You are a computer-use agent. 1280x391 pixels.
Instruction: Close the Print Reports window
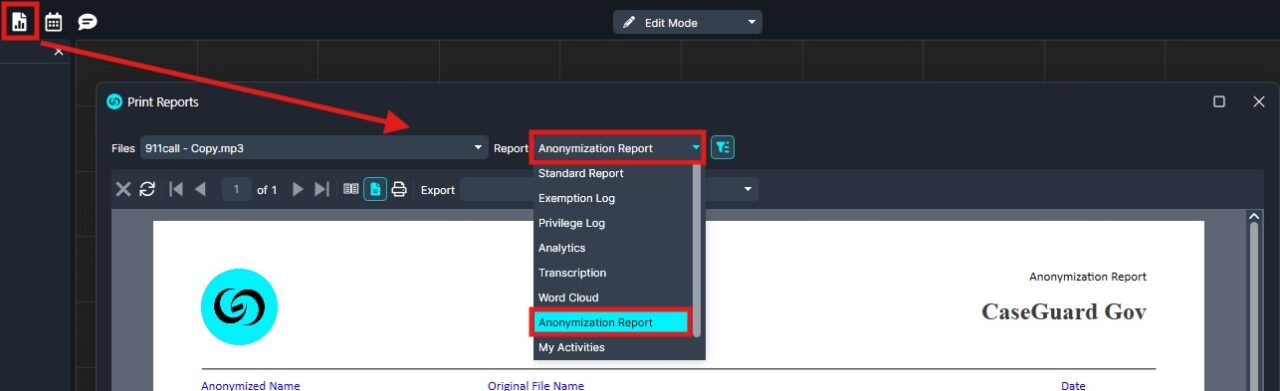tap(1259, 101)
